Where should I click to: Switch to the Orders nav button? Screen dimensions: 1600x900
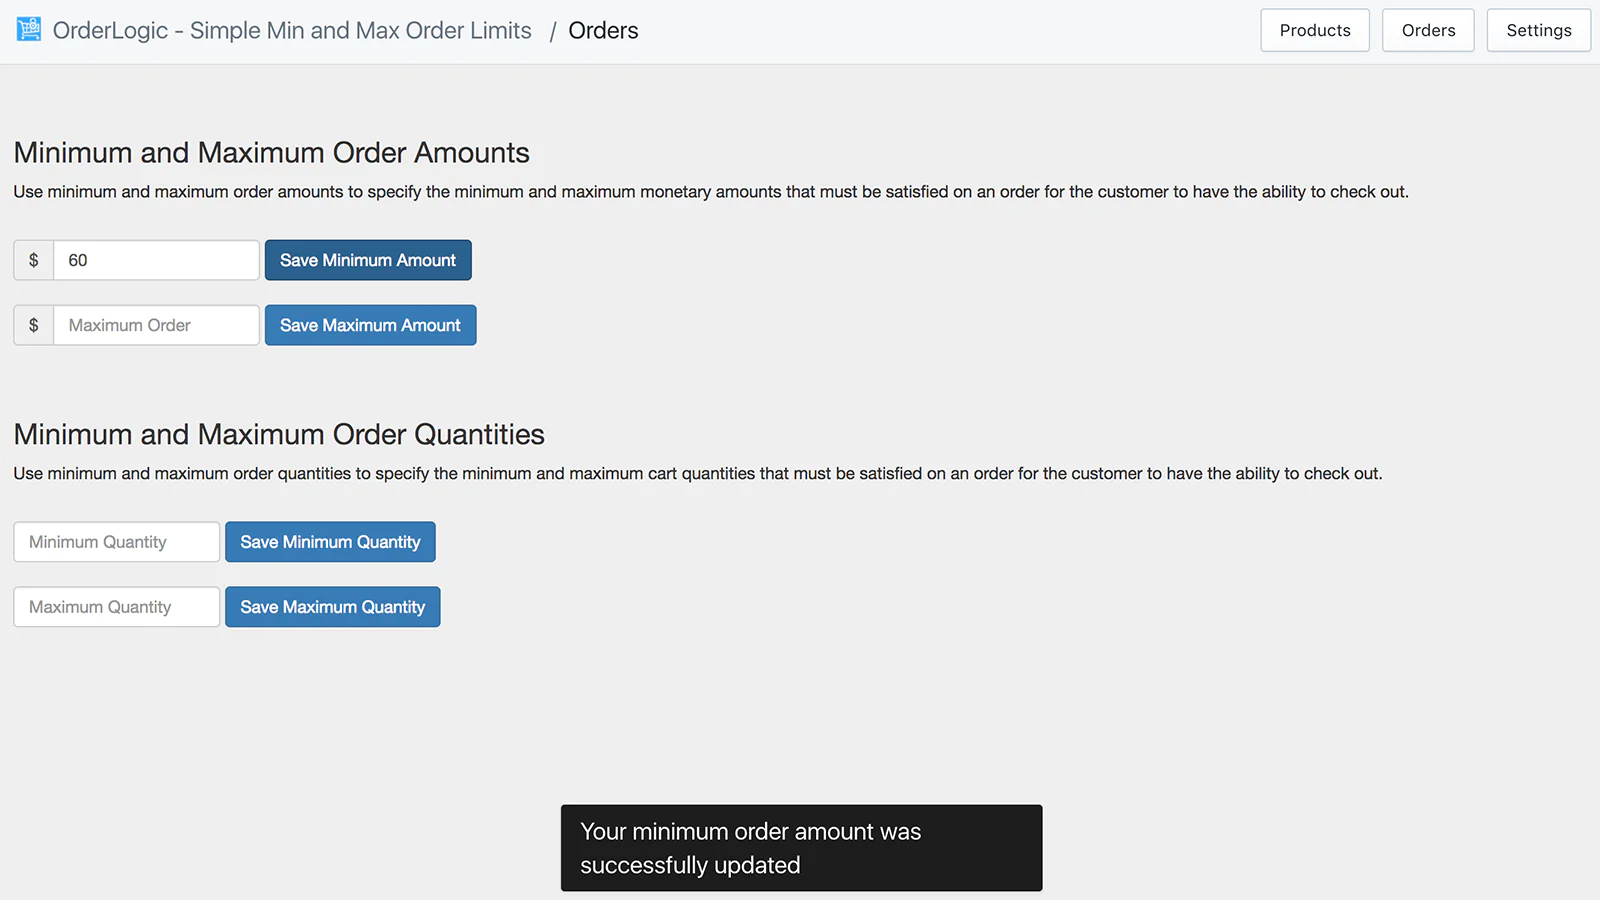point(1428,31)
